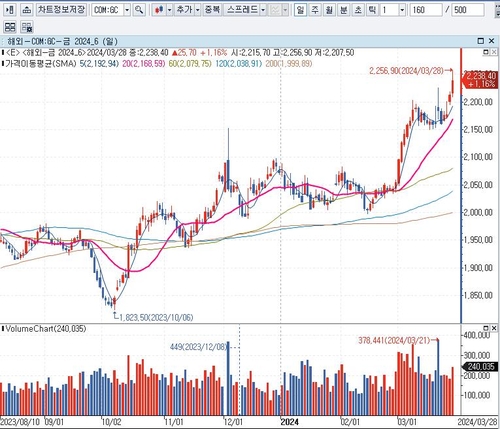The height and width of the screenshot is (429, 500).
Task: Switch to 주 weekly period
Action: [x=315, y=10]
